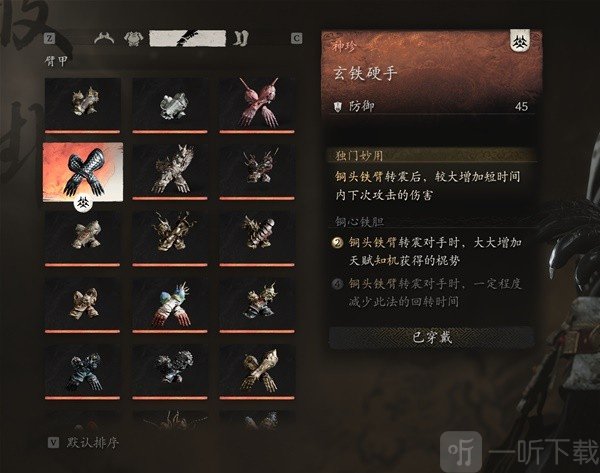Viewport: 600px width, 473px height.
Task: Click the set emblem badge on item card
Action: click(x=520, y=41)
